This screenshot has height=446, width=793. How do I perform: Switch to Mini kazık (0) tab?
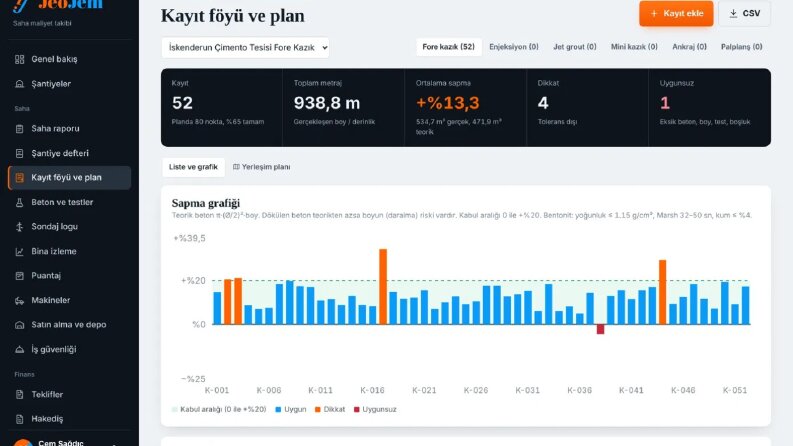pyautogui.click(x=634, y=47)
